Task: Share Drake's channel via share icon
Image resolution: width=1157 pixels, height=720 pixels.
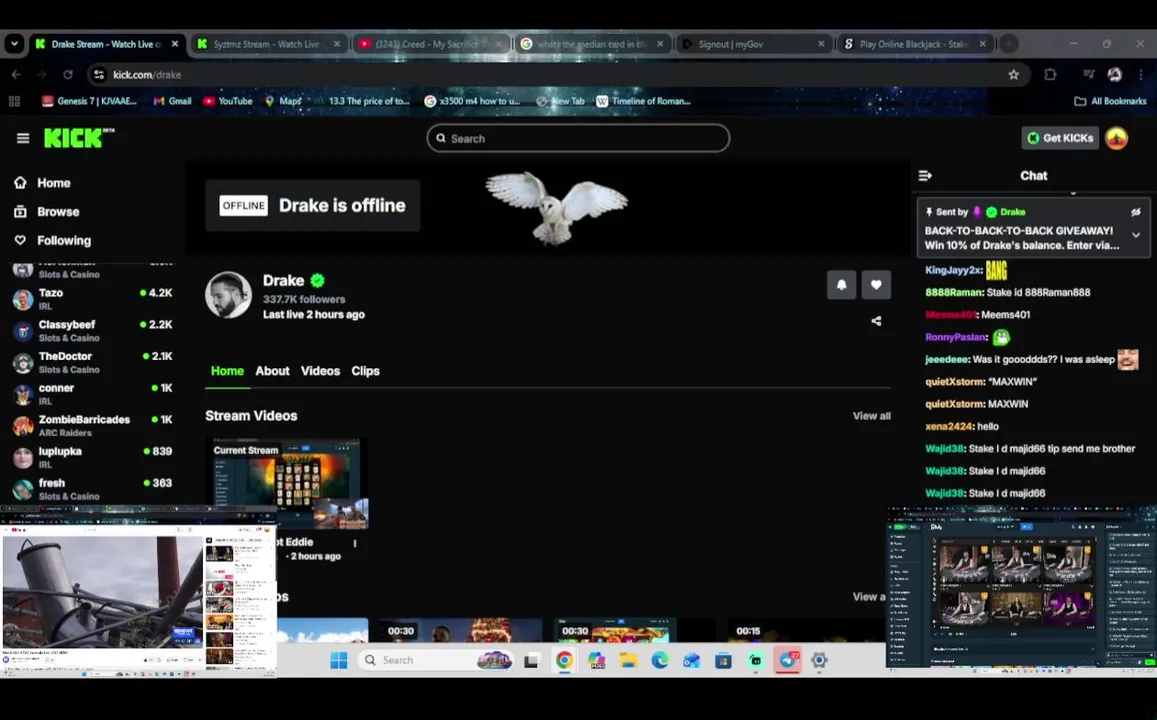Action: (876, 321)
